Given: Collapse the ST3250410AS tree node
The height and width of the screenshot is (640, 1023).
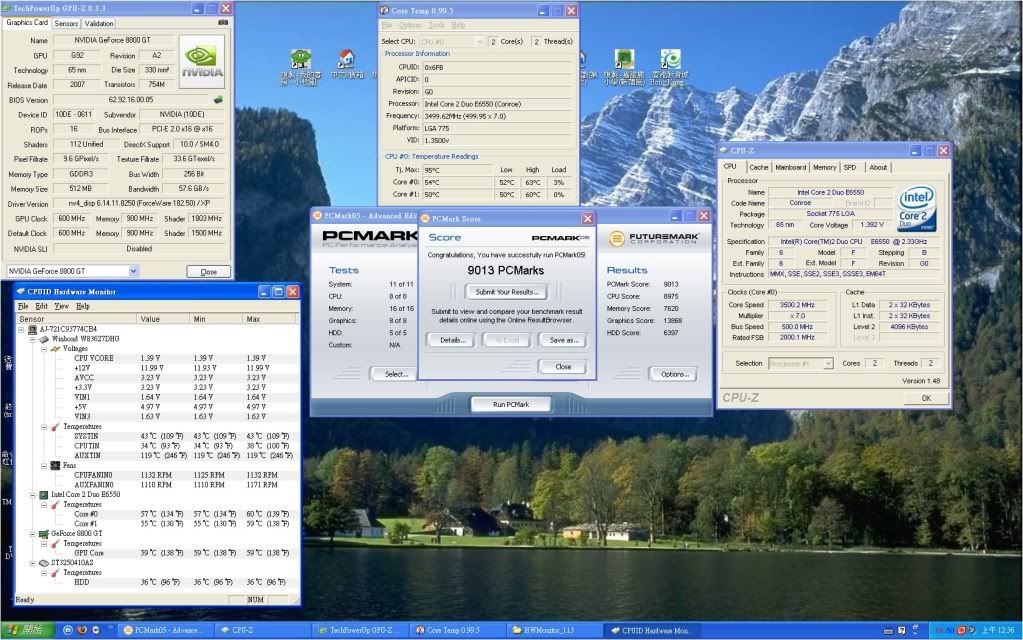Looking at the screenshot, I should tap(33, 563).
